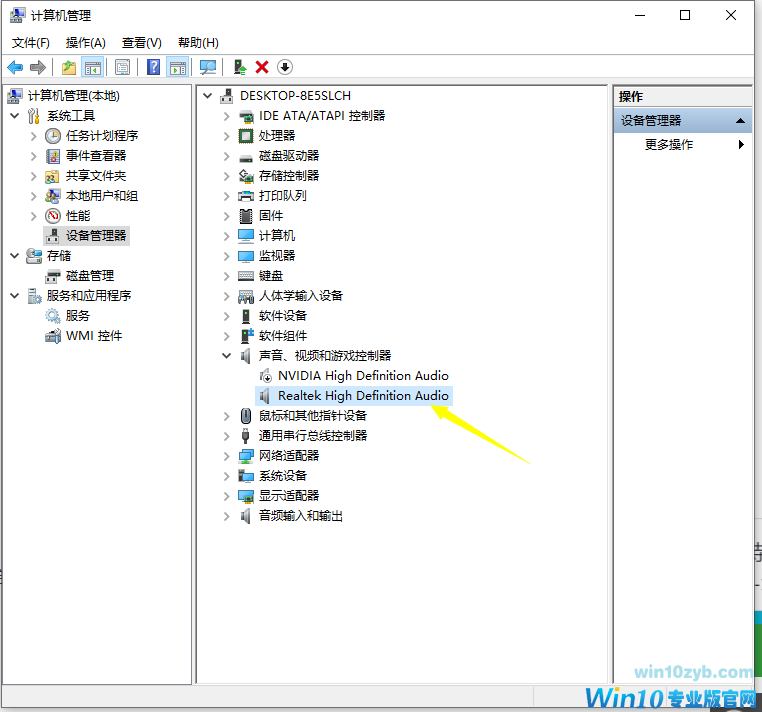This screenshot has height=712, width=762.
Task: Minimize the 计算机管理 window
Action: click(x=640, y=16)
